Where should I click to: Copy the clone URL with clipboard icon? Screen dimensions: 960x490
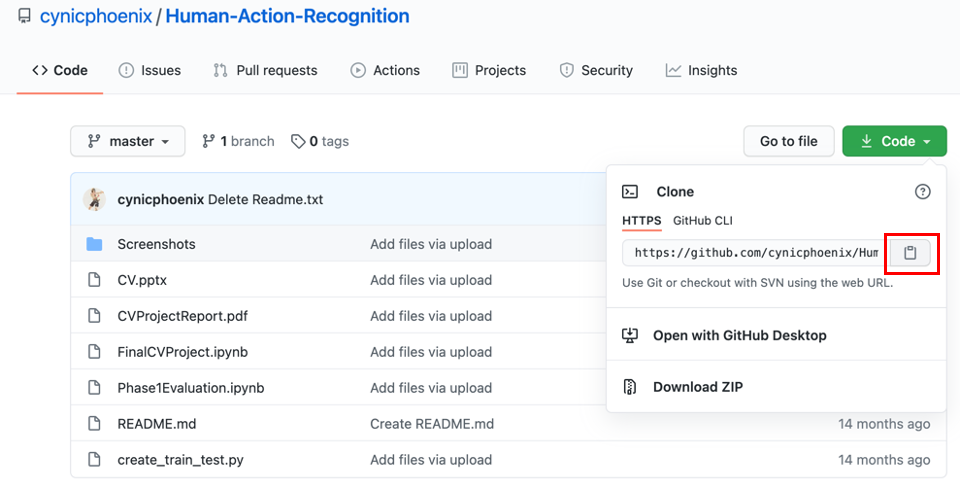pos(910,252)
